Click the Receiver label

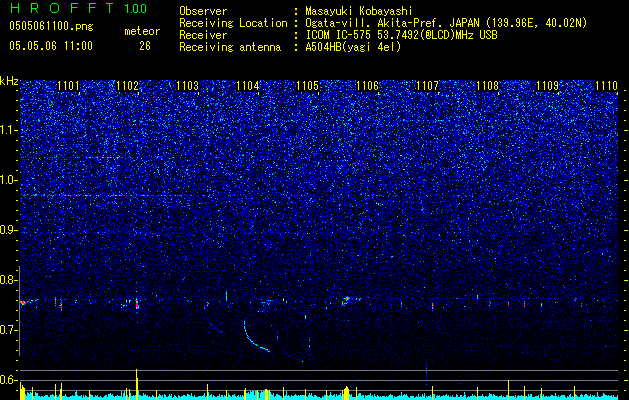click(x=203, y=35)
